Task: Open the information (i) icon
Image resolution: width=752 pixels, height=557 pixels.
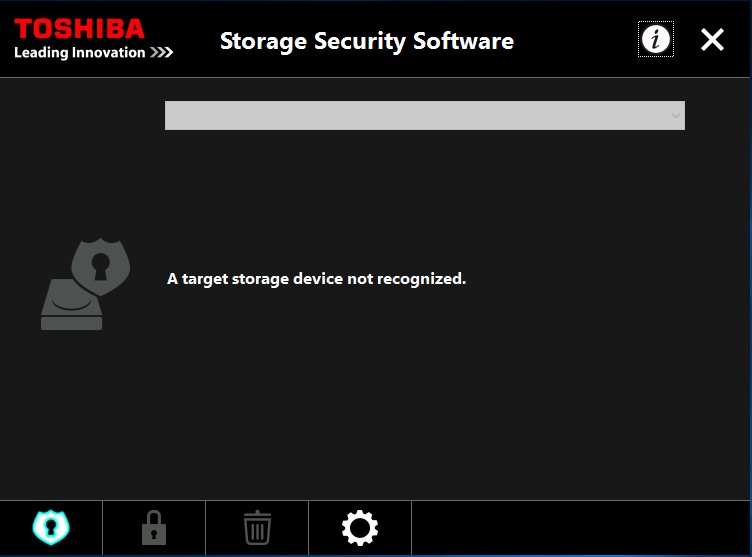Action: pyautogui.click(x=656, y=39)
